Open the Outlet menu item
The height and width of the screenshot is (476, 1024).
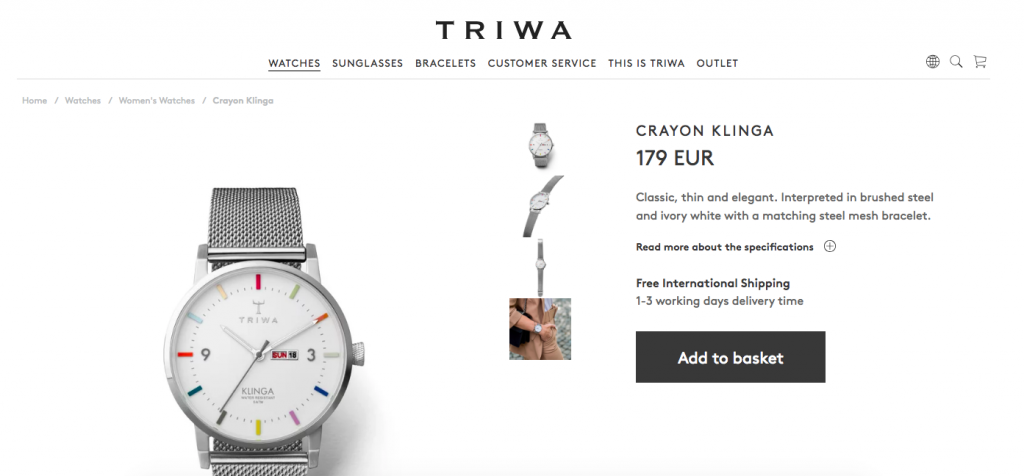pyautogui.click(x=717, y=63)
